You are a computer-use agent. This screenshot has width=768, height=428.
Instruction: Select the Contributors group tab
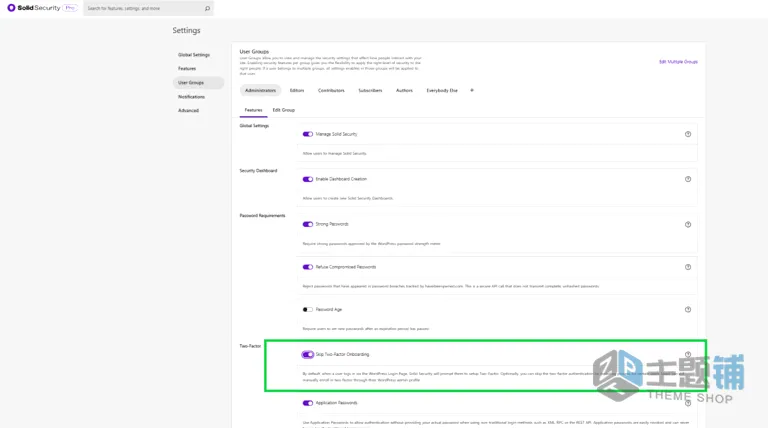tap(331, 91)
